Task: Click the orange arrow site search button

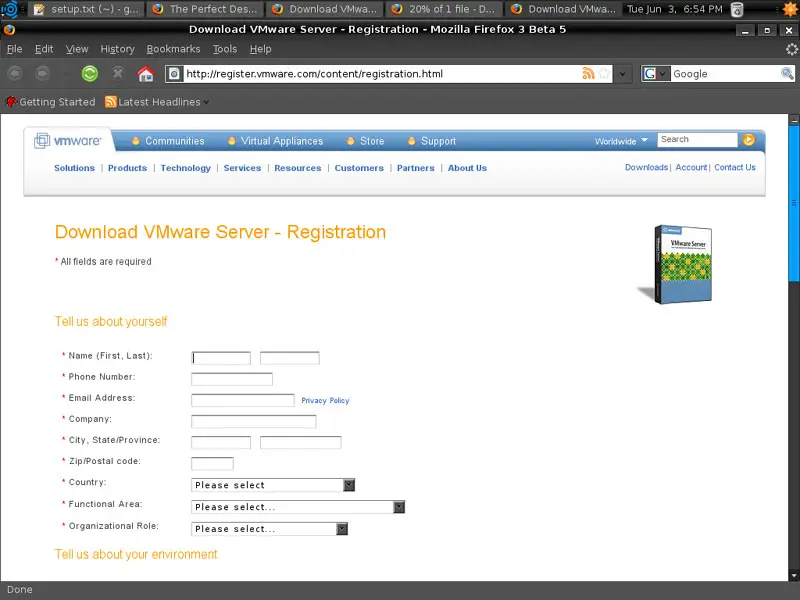Action: pyautogui.click(x=748, y=139)
